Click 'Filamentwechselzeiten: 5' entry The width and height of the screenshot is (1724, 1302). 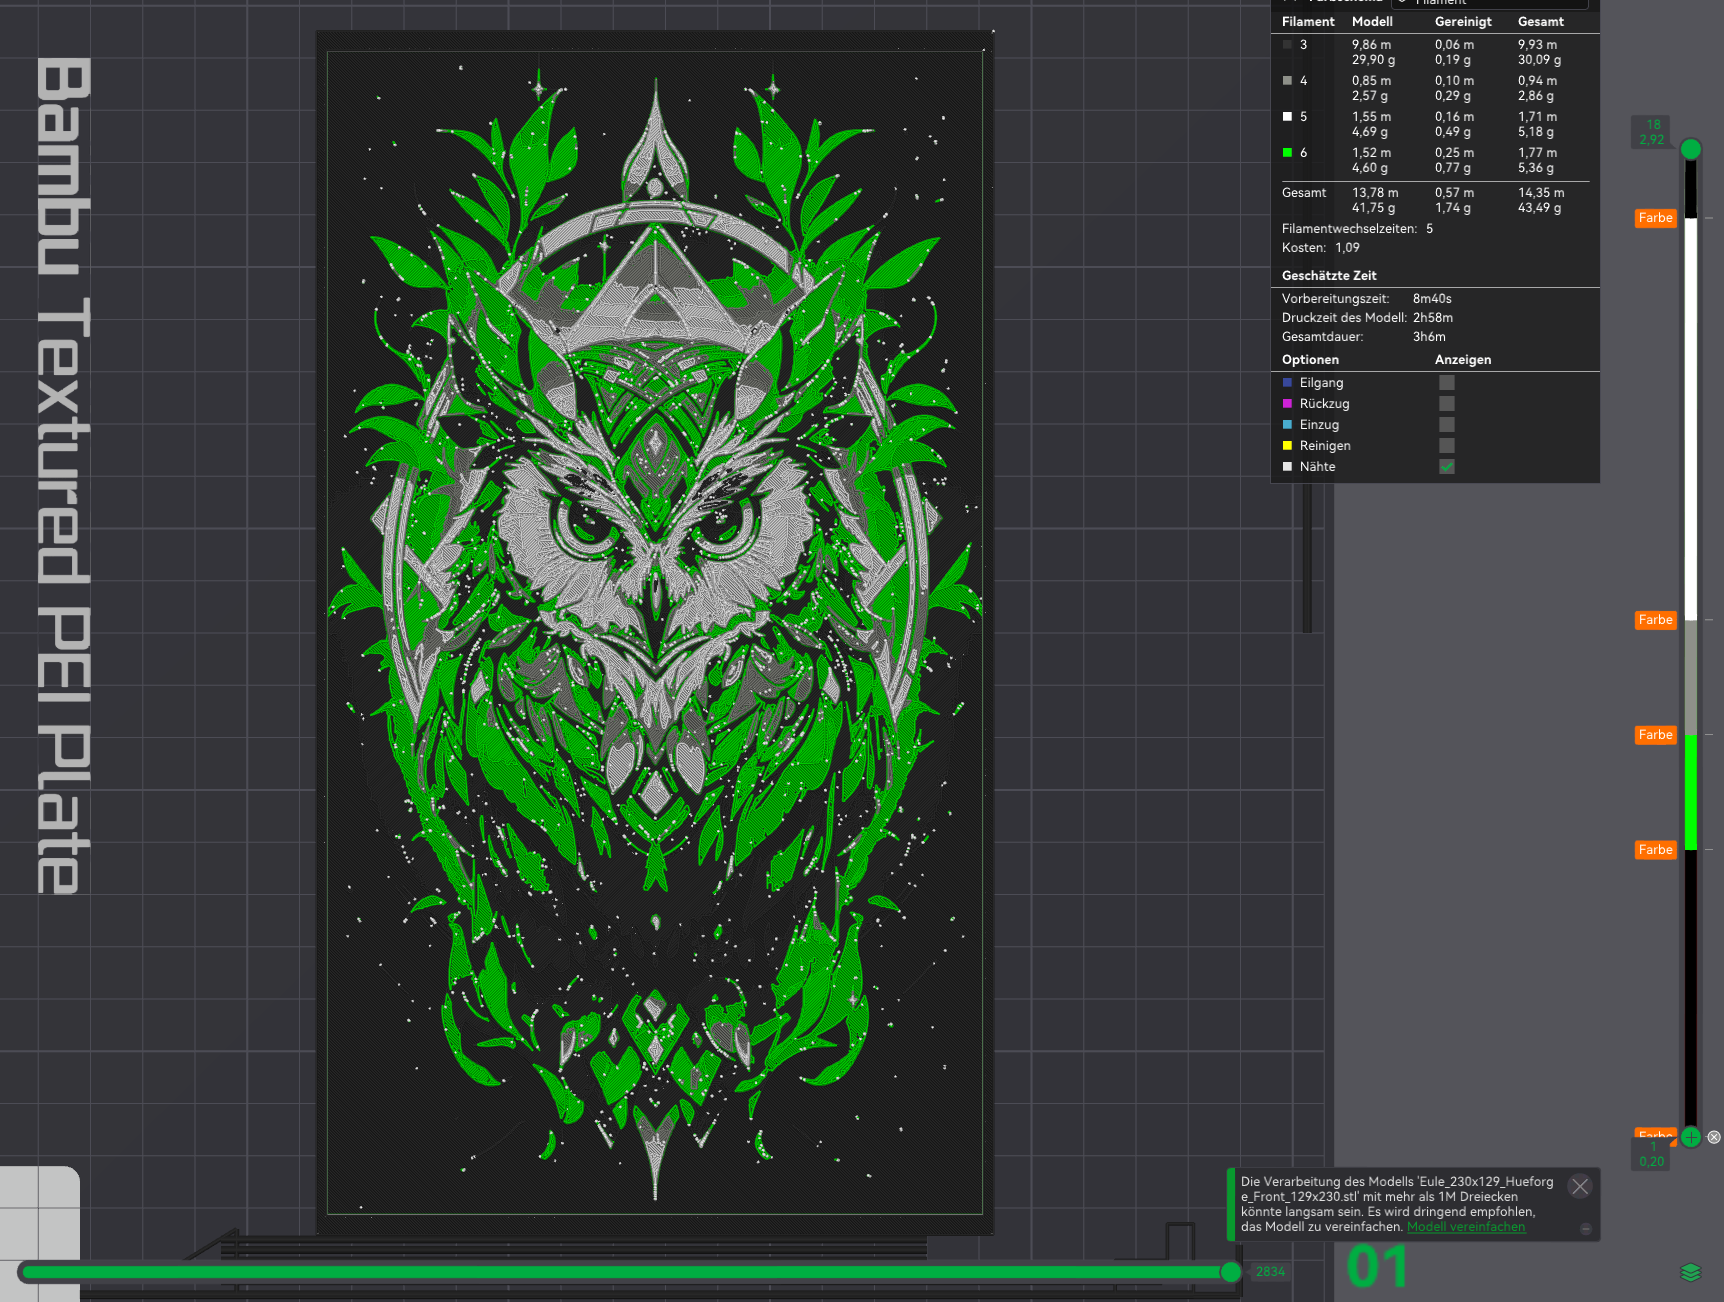coord(1357,229)
